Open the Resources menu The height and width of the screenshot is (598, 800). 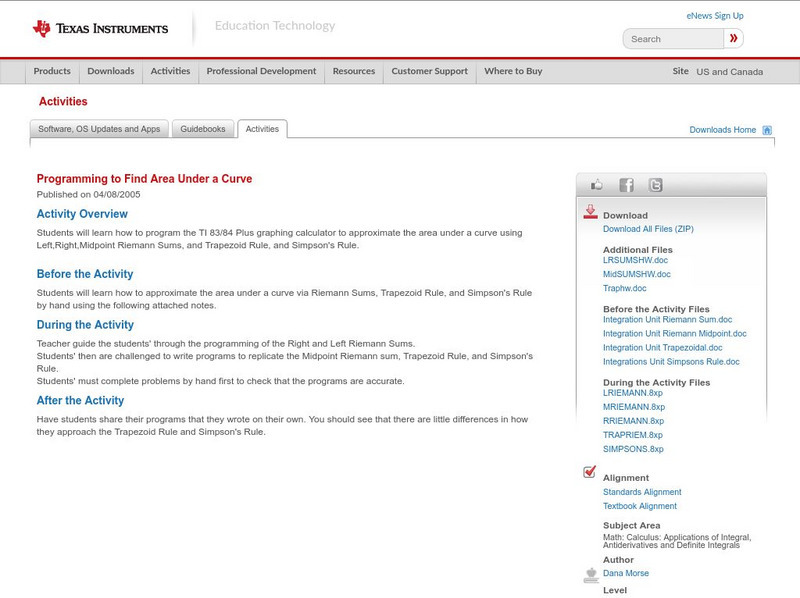click(x=354, y=71)
